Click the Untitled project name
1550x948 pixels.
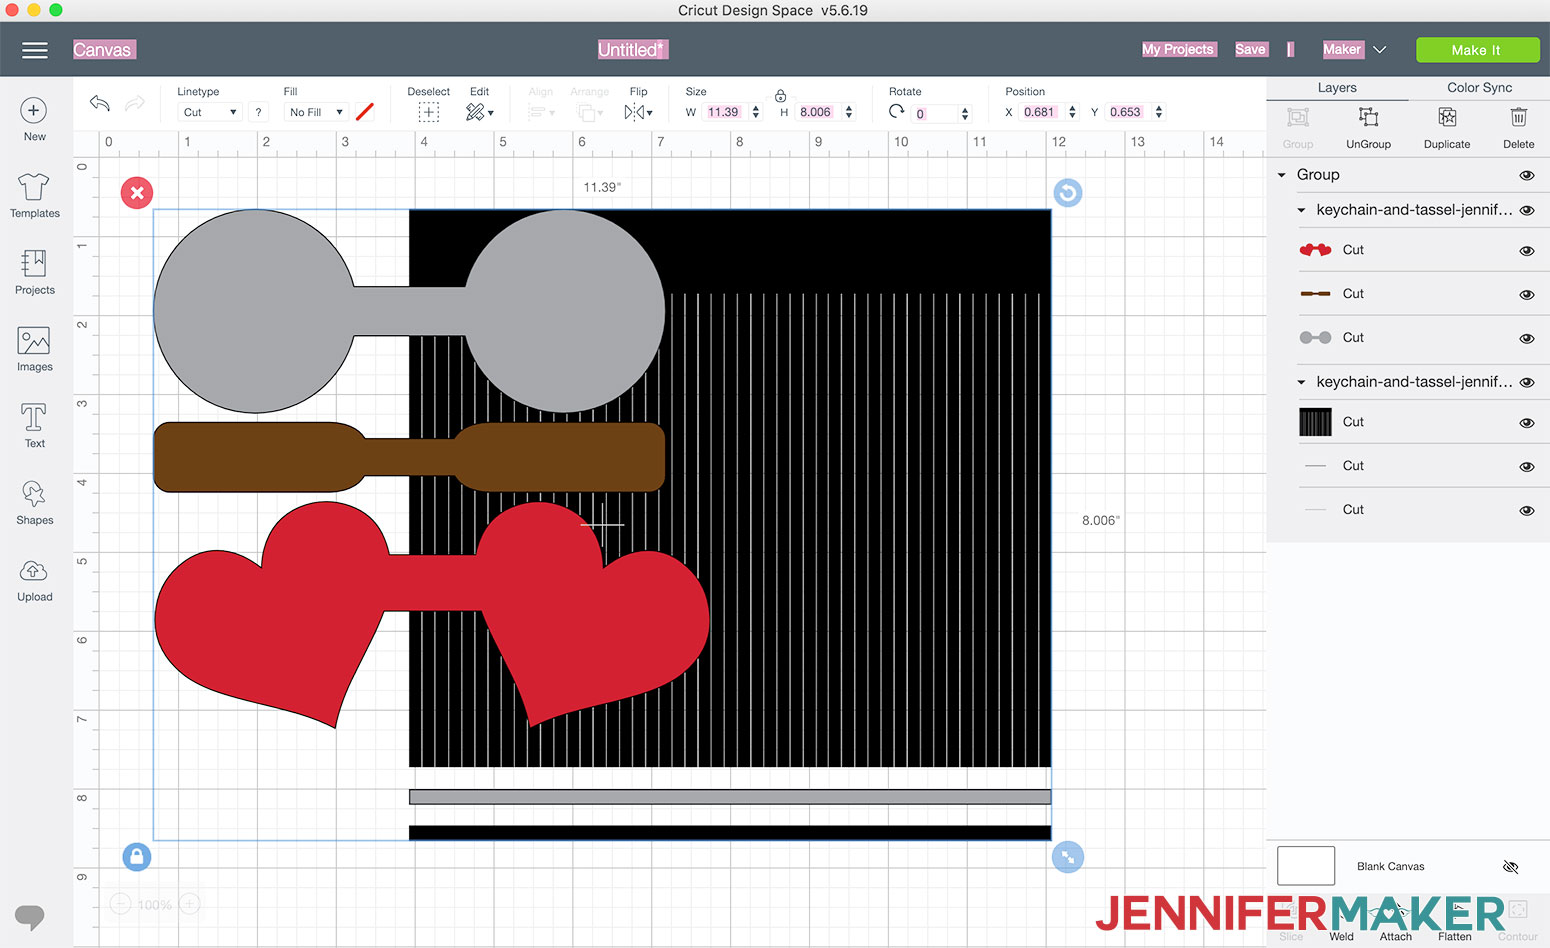(632, 50)
